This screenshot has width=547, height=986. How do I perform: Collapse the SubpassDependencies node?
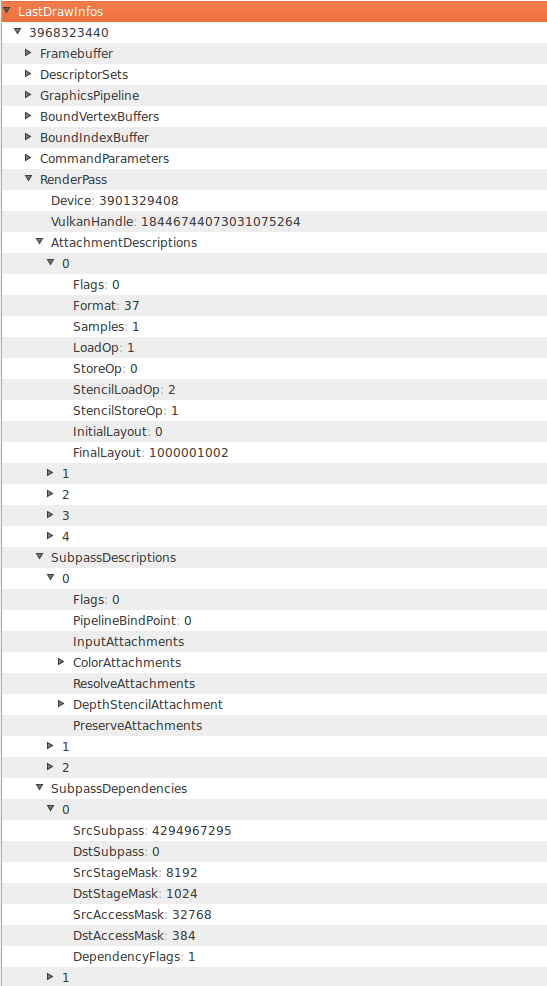click(40, 787)
